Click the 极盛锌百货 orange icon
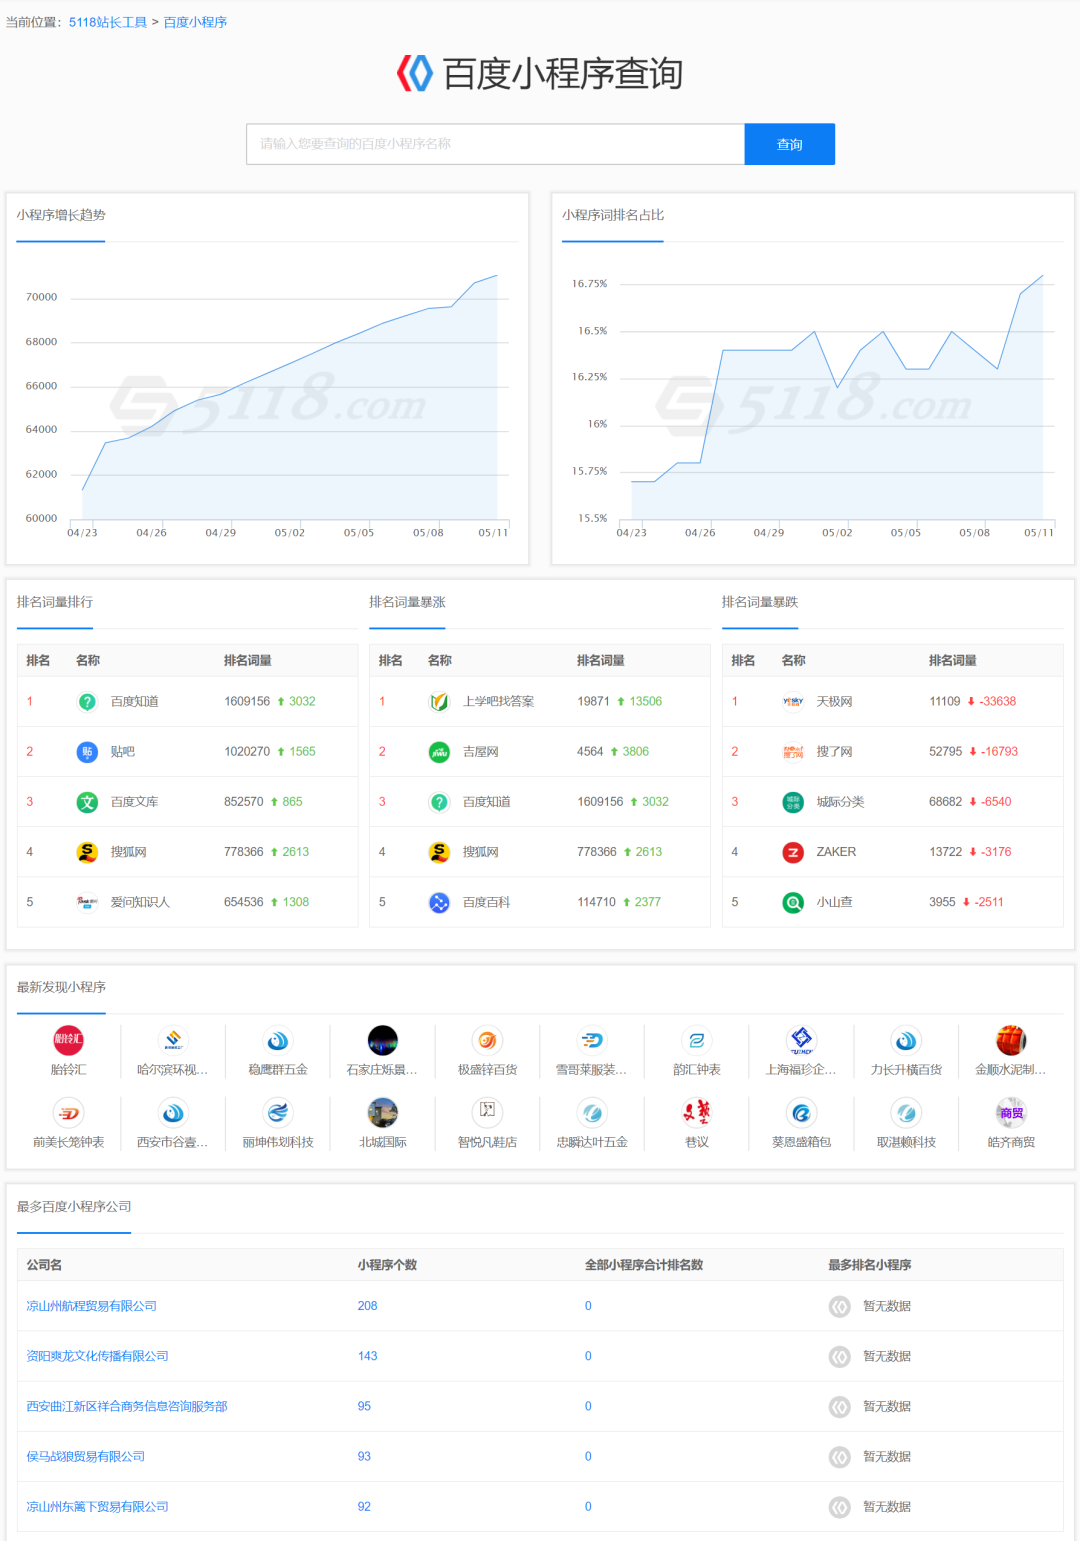The height and width of the screenshot is (1541, 1080). pyautogui.click(x=487, y=1040)
